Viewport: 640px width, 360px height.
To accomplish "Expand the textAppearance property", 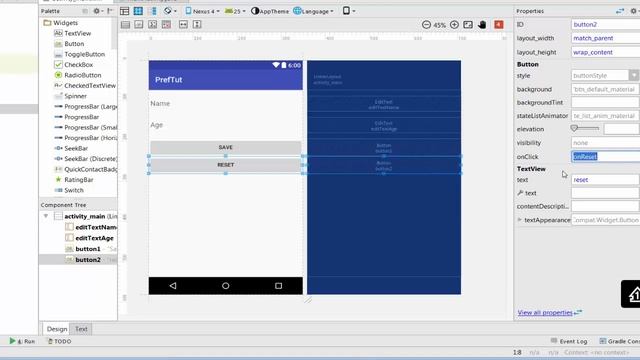I will pos(520,220).
